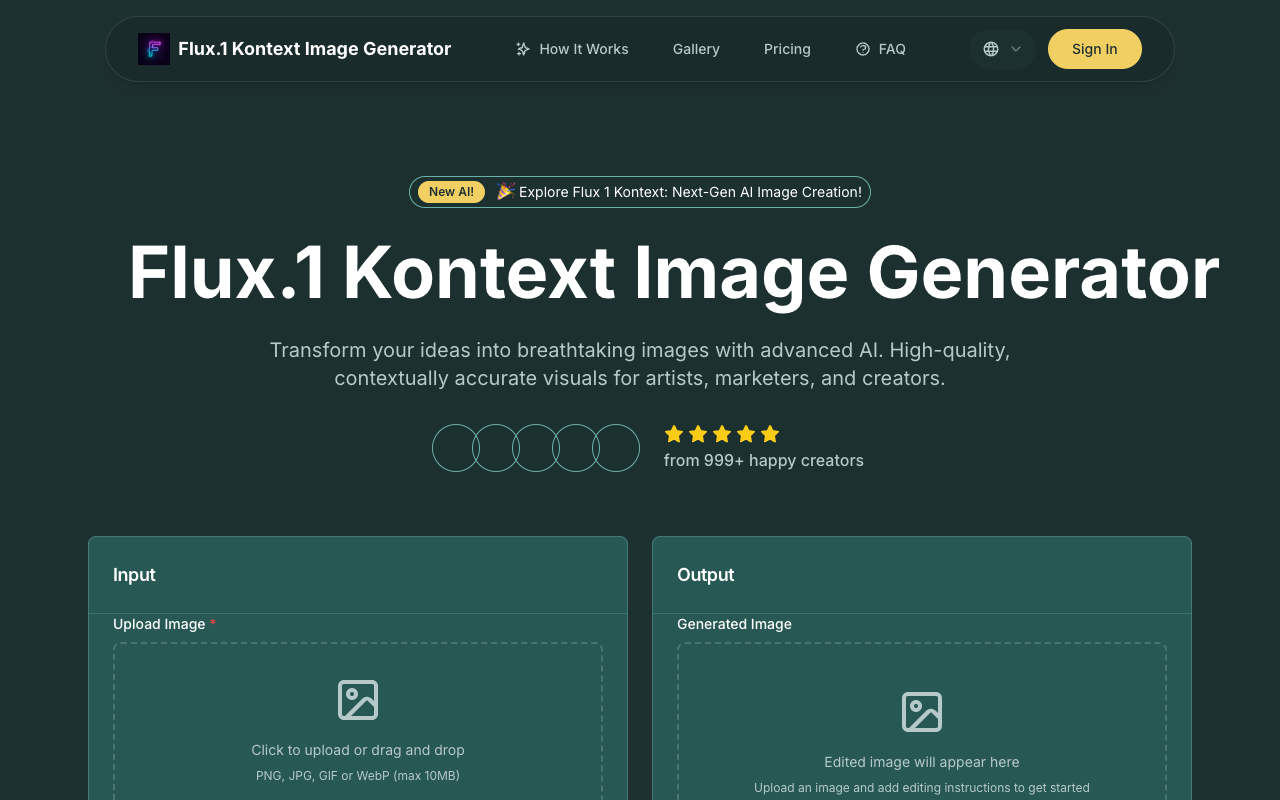Click 'PNG, JPG, GIF or WebP (max 10MB)' text

point(358,776)
